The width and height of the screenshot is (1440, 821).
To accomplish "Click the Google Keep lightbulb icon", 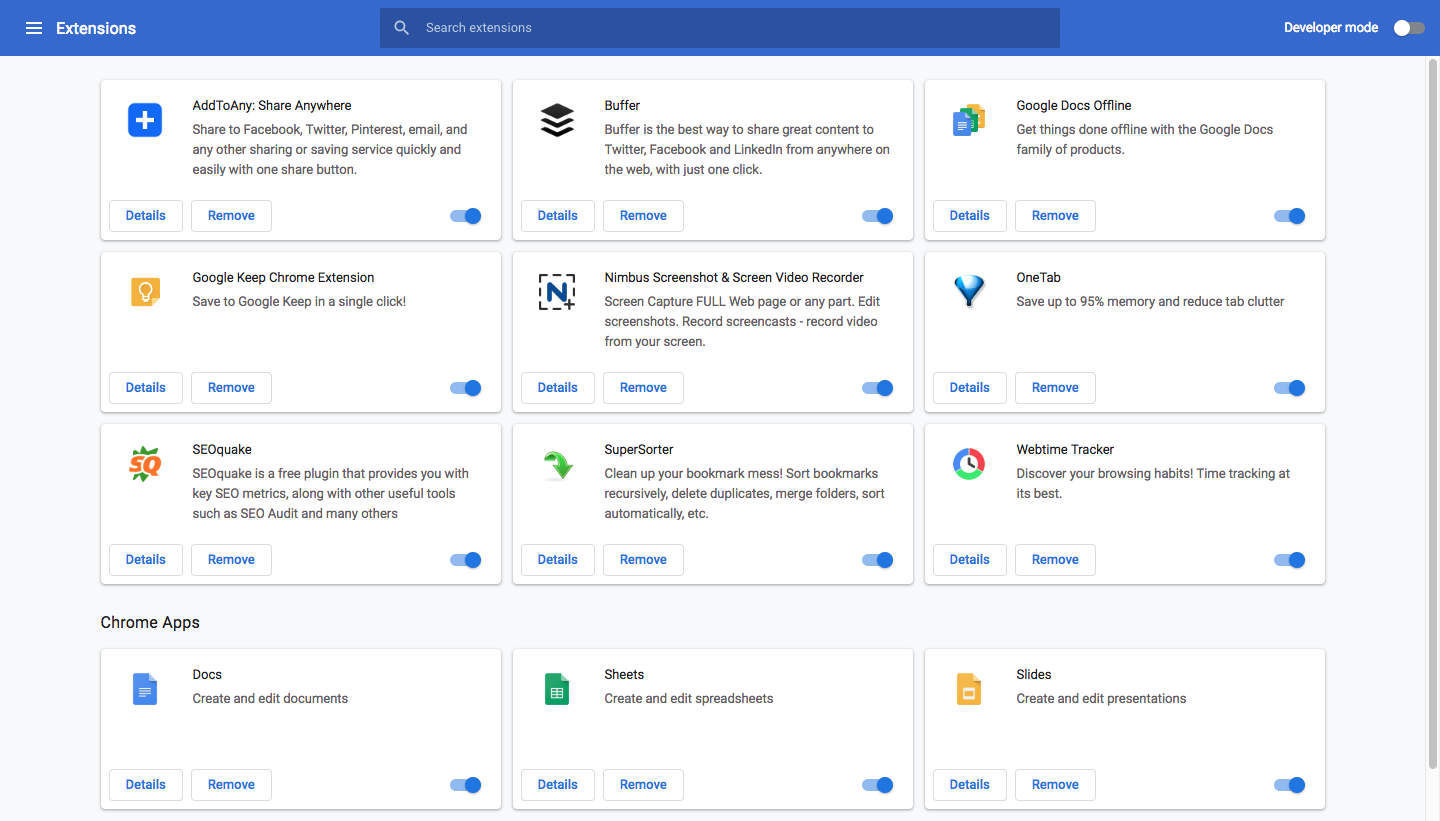I will coord(145,292).
